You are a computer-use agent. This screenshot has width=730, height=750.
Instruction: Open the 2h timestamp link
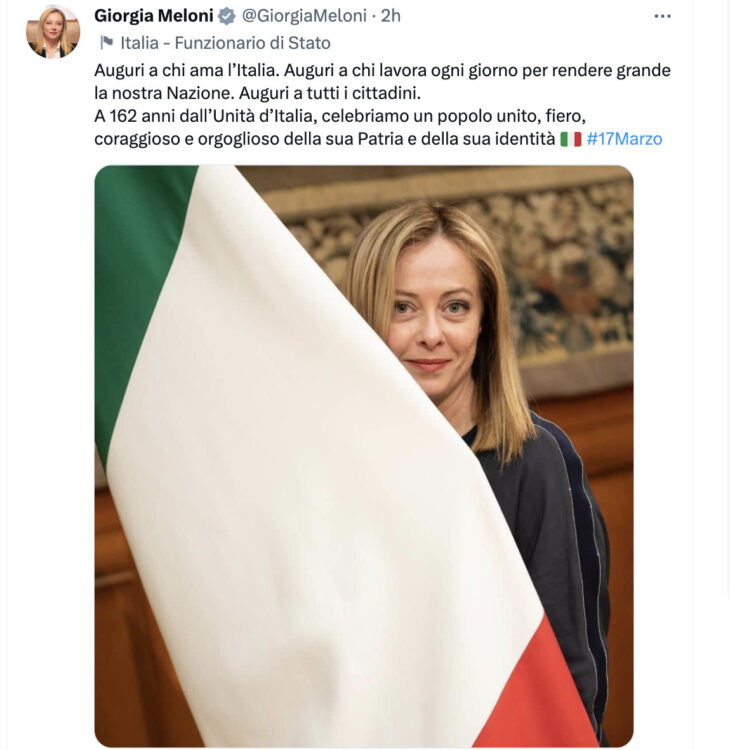[390, 16]
